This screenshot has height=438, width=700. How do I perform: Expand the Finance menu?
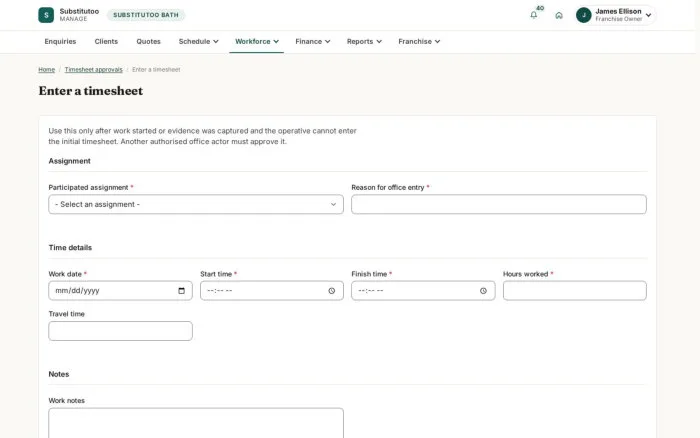tap(312, 42)
